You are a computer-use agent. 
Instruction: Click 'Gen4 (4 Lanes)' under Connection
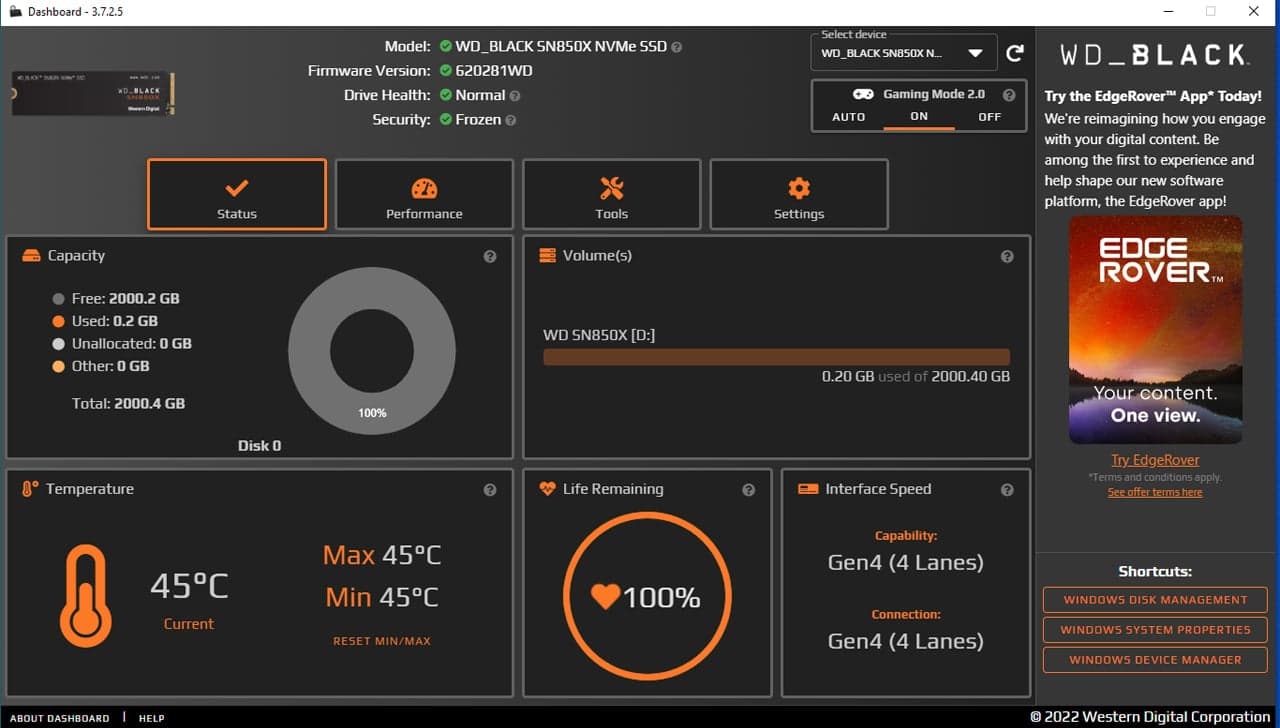click(x=906, y=641)
